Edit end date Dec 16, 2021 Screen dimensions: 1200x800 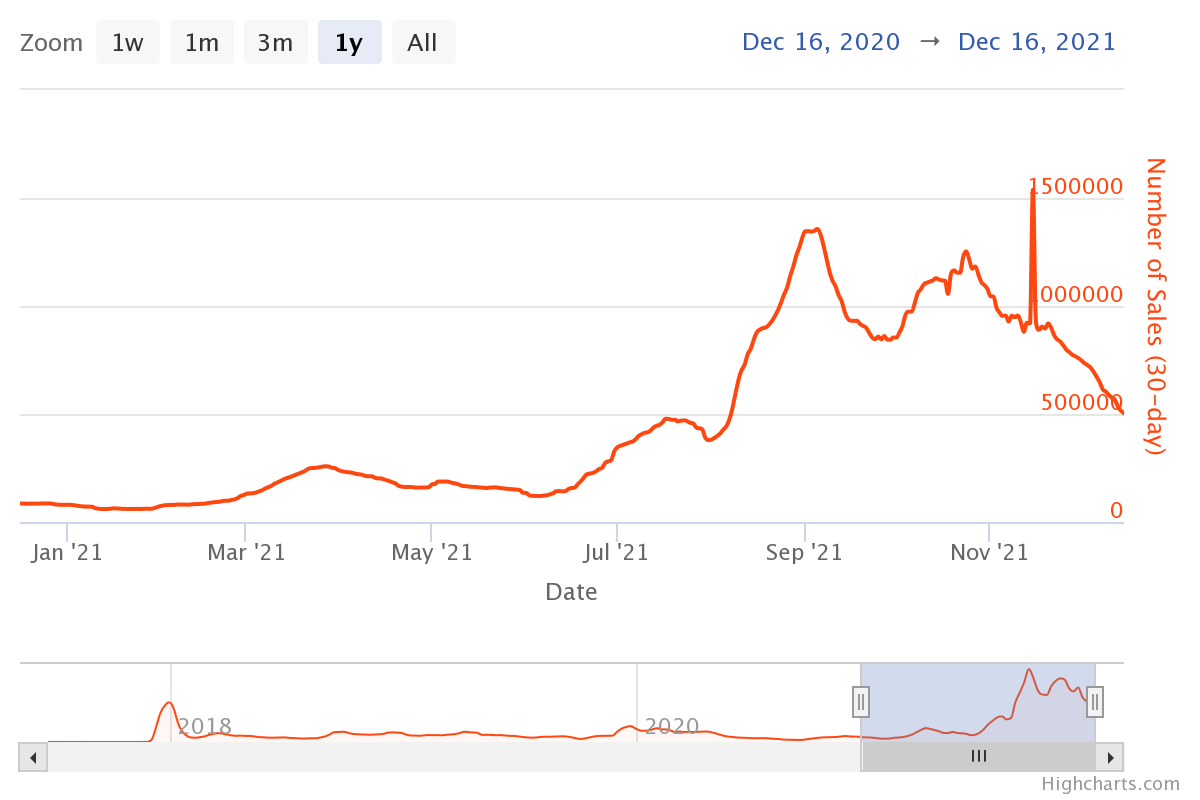[x=1037, y=42]
